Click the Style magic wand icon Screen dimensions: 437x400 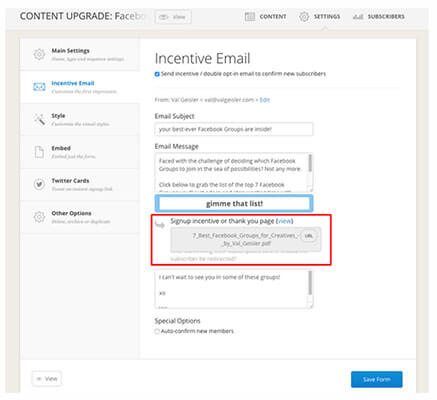(x=39, y=119)
